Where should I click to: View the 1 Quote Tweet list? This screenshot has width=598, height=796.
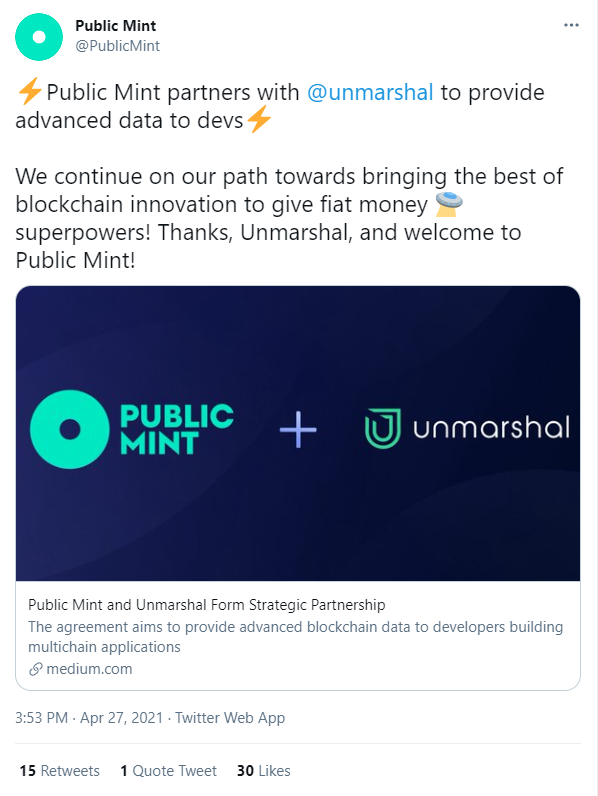pyautogui.click(x=168, y=771)
